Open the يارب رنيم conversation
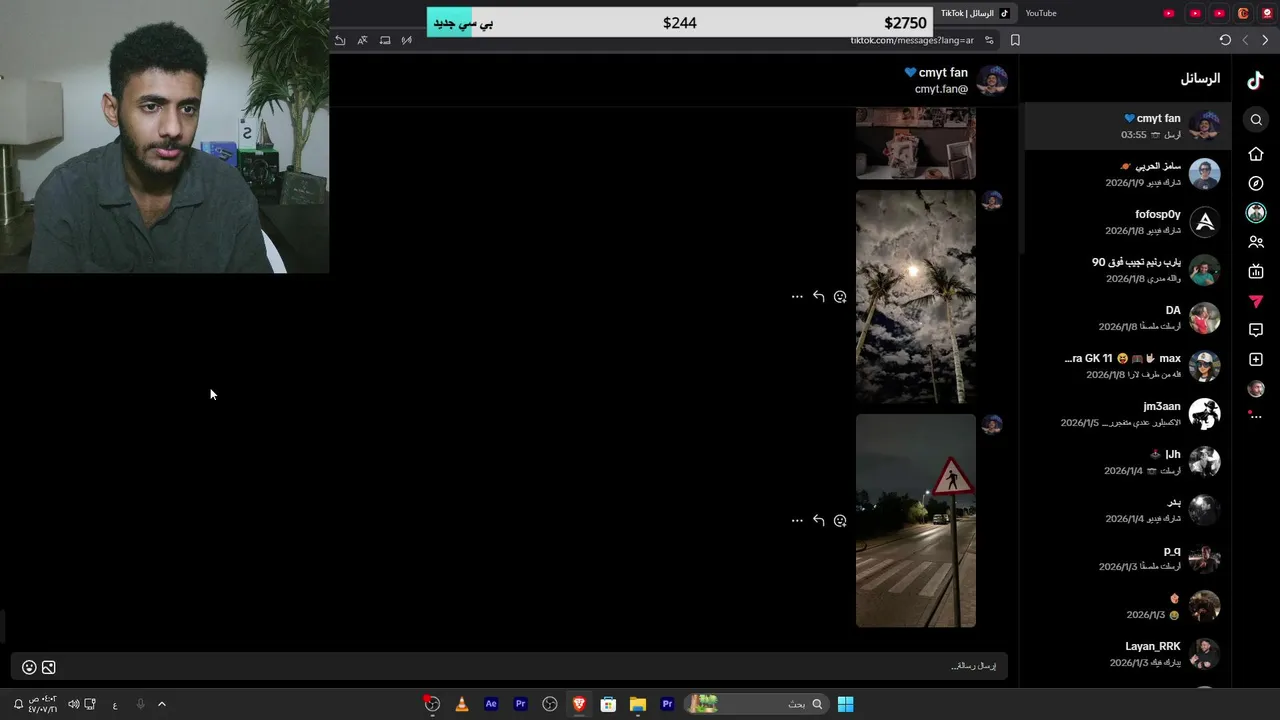This screenshot has width=1280, height=720. 1127,270
